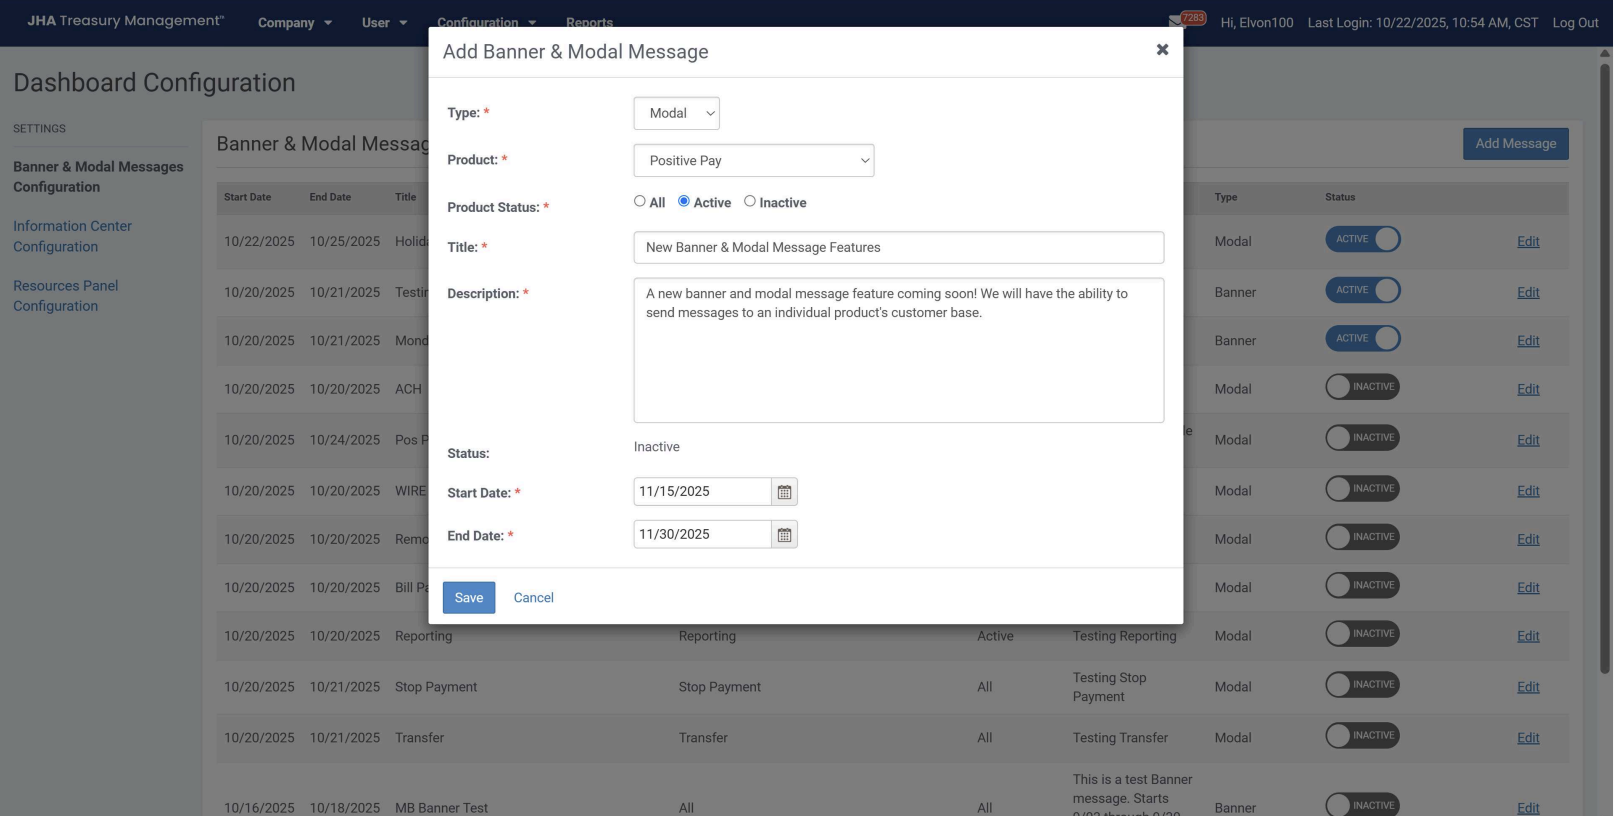Click the Start Date input field

point(702,492)
